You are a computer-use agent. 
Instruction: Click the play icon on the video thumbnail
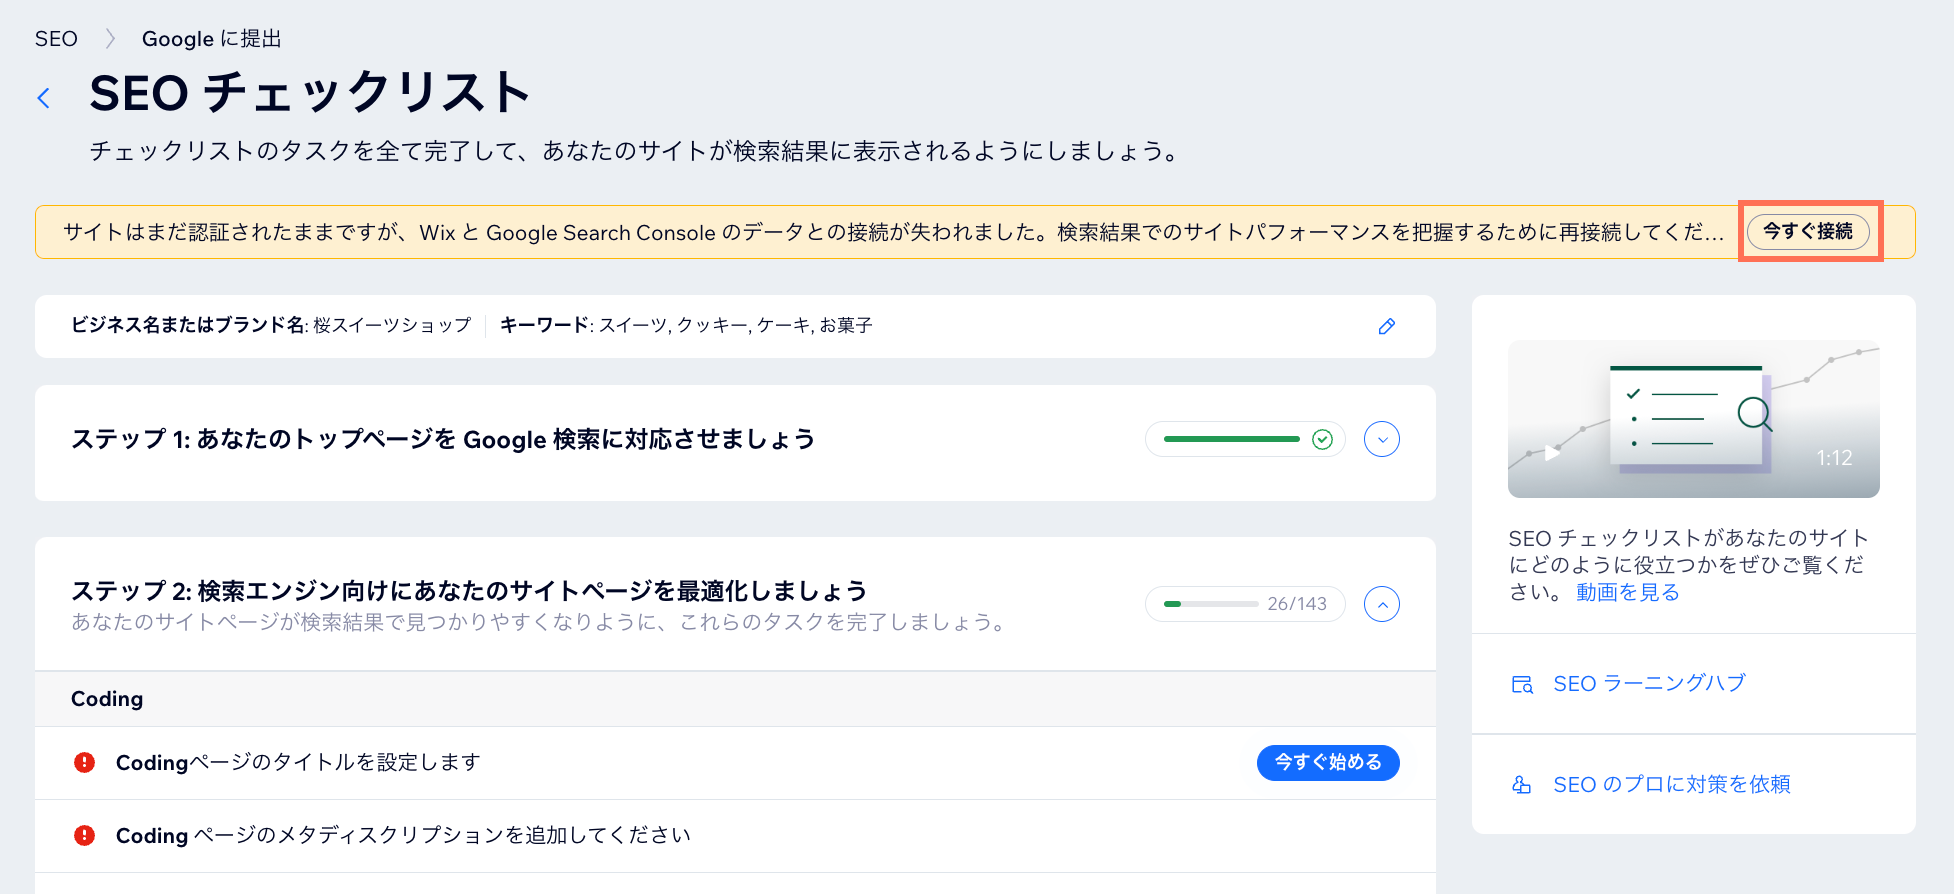(x=1552, y=453)
